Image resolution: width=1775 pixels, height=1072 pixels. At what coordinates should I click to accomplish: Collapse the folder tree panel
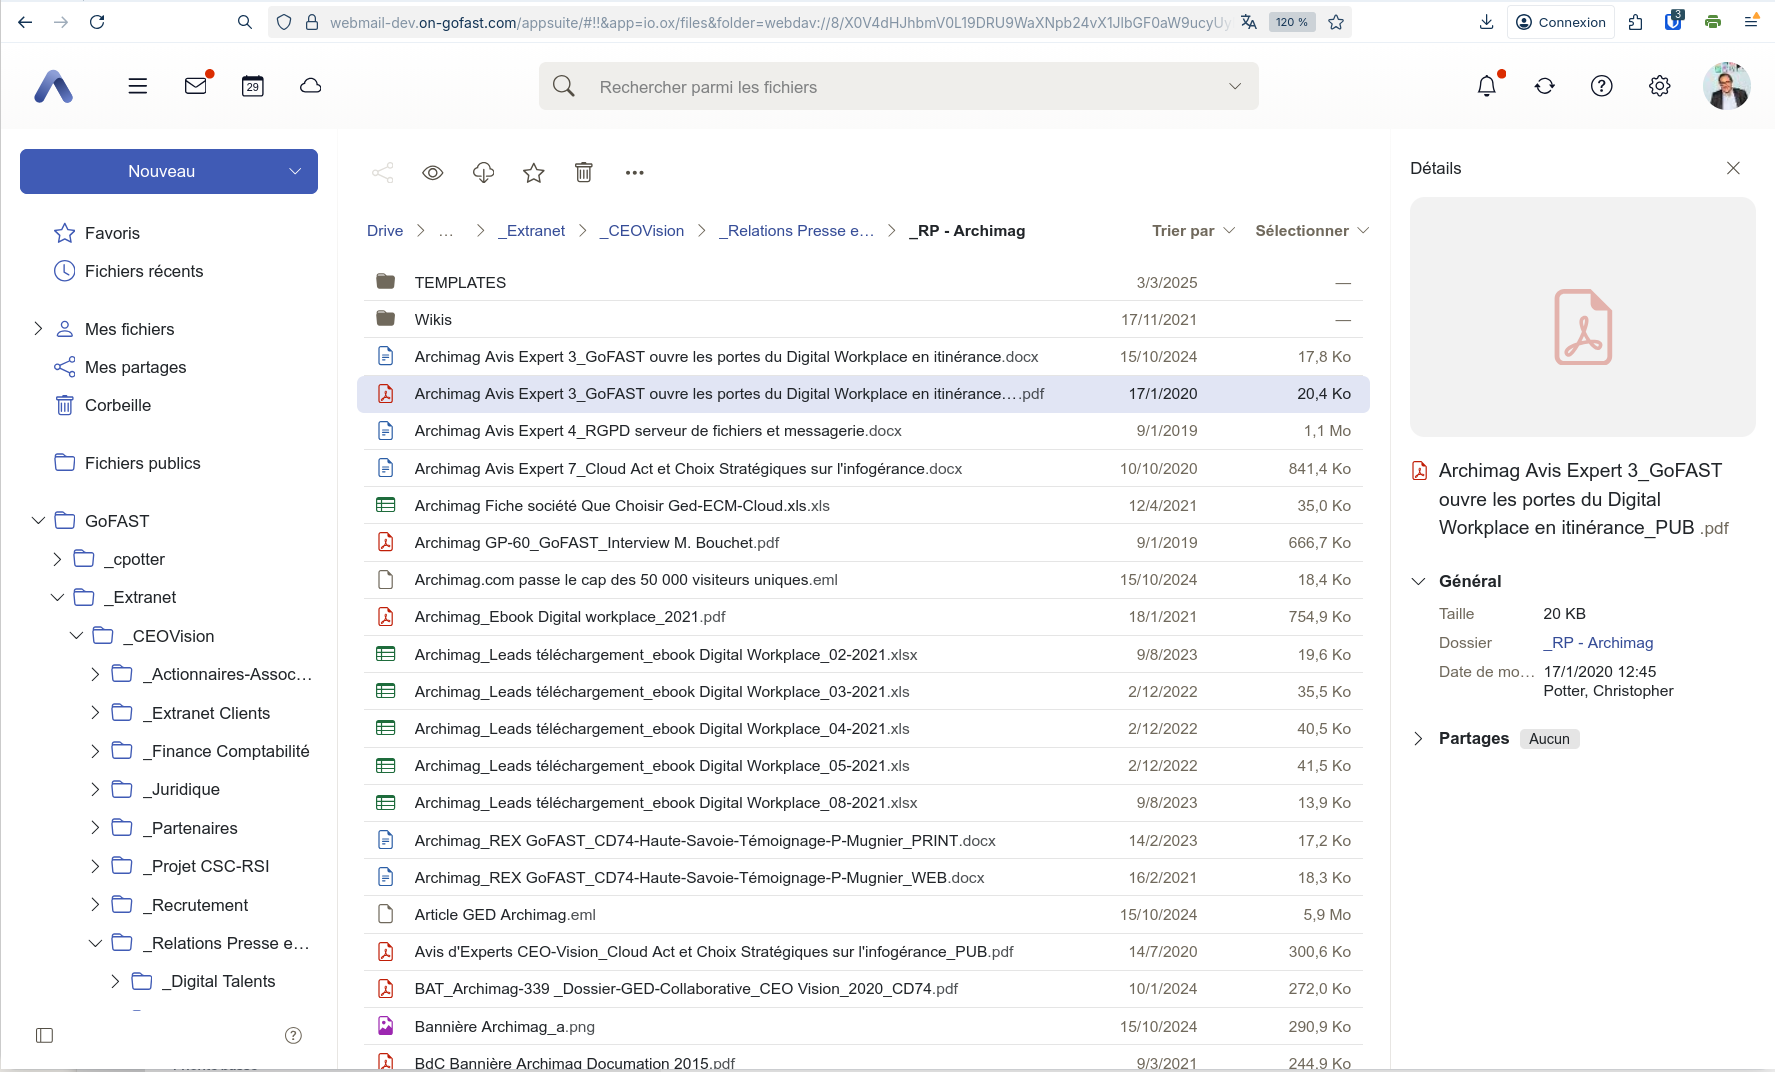point(44,1035)
